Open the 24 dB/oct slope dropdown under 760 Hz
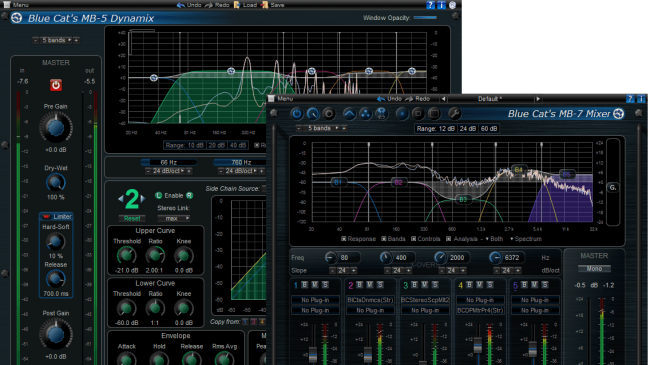 coord(241,171)
